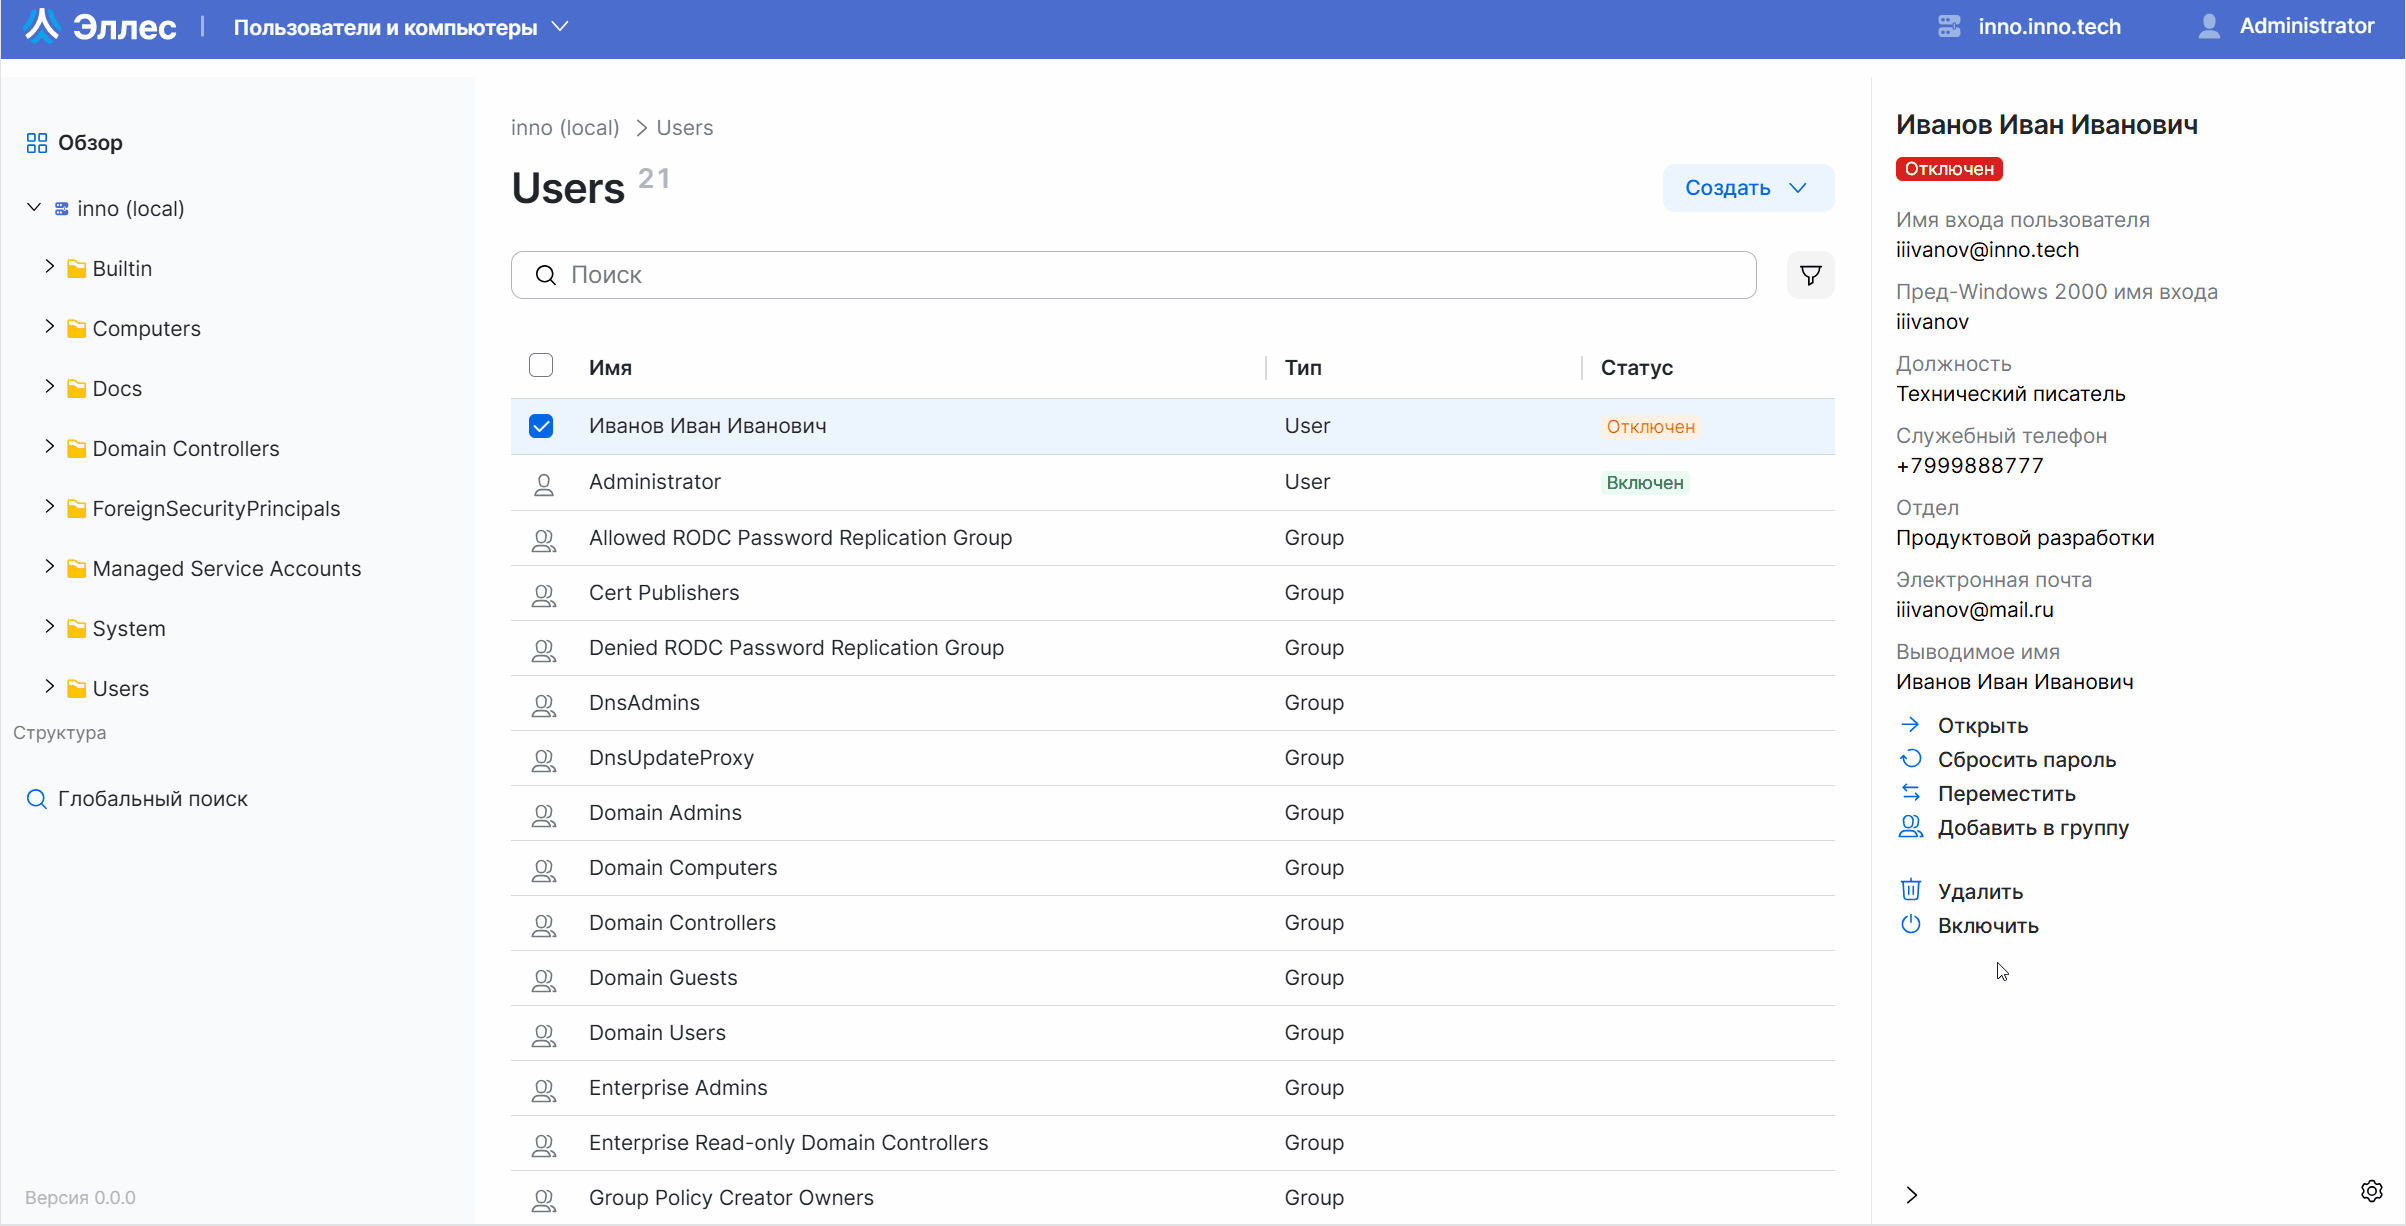Collapse the details side panel arrow

click(1911, 1194)
